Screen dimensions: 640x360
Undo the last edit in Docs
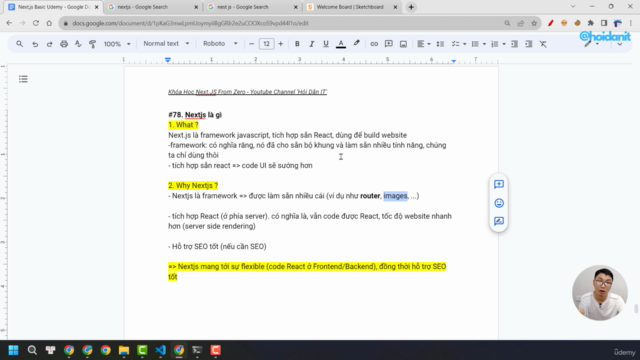click(35, 44)
